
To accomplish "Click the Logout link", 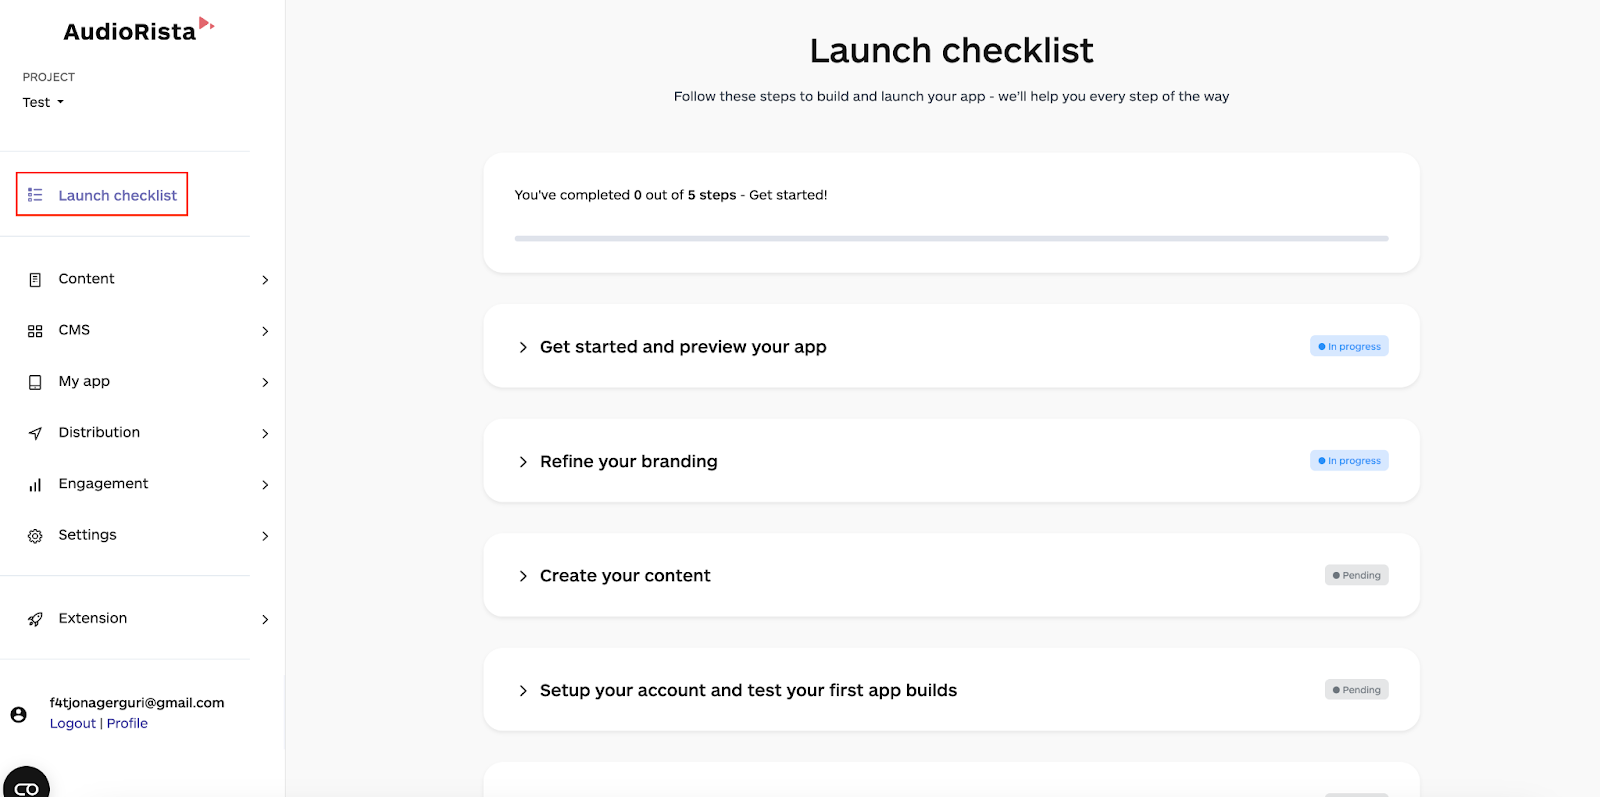I will click(x=73, y=723).
